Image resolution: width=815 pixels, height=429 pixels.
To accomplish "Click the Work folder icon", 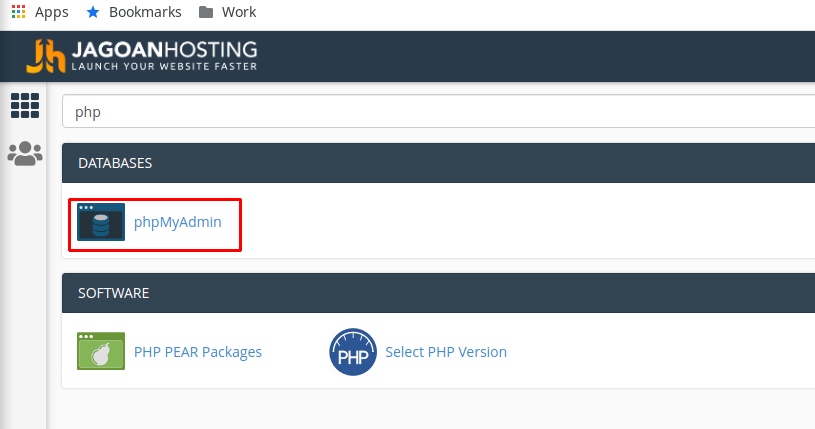I will coord(205,12).
